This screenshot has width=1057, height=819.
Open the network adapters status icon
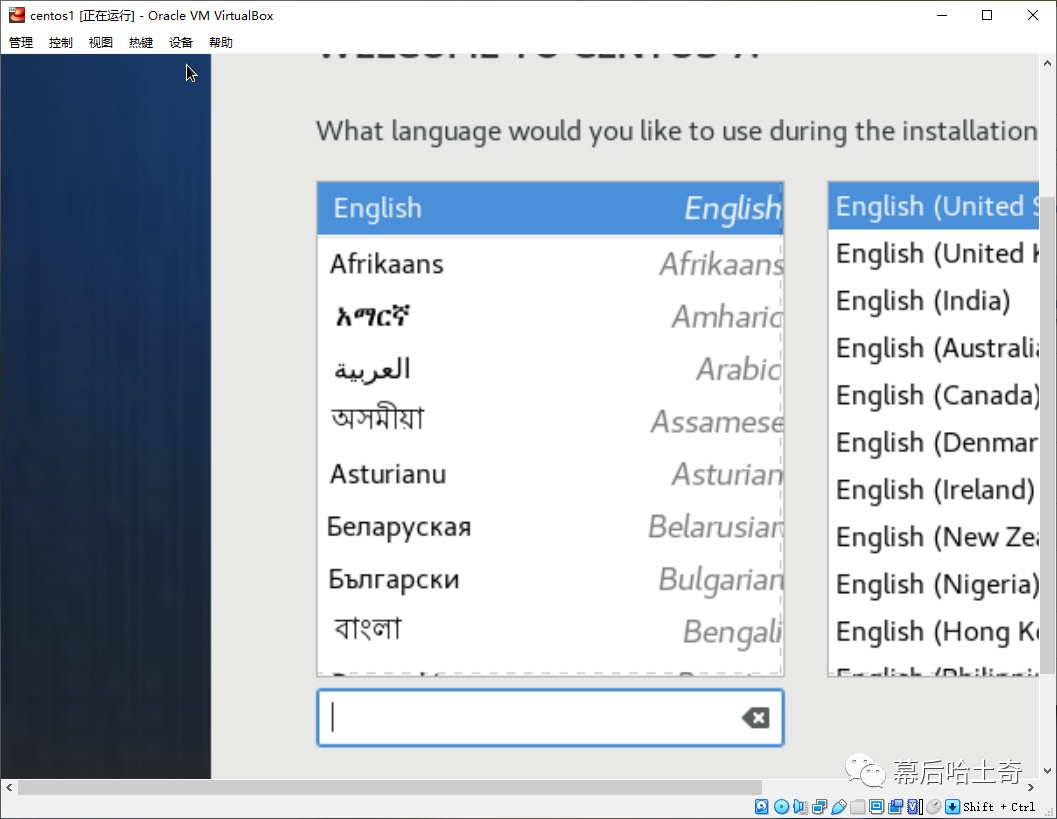point(819,806)
